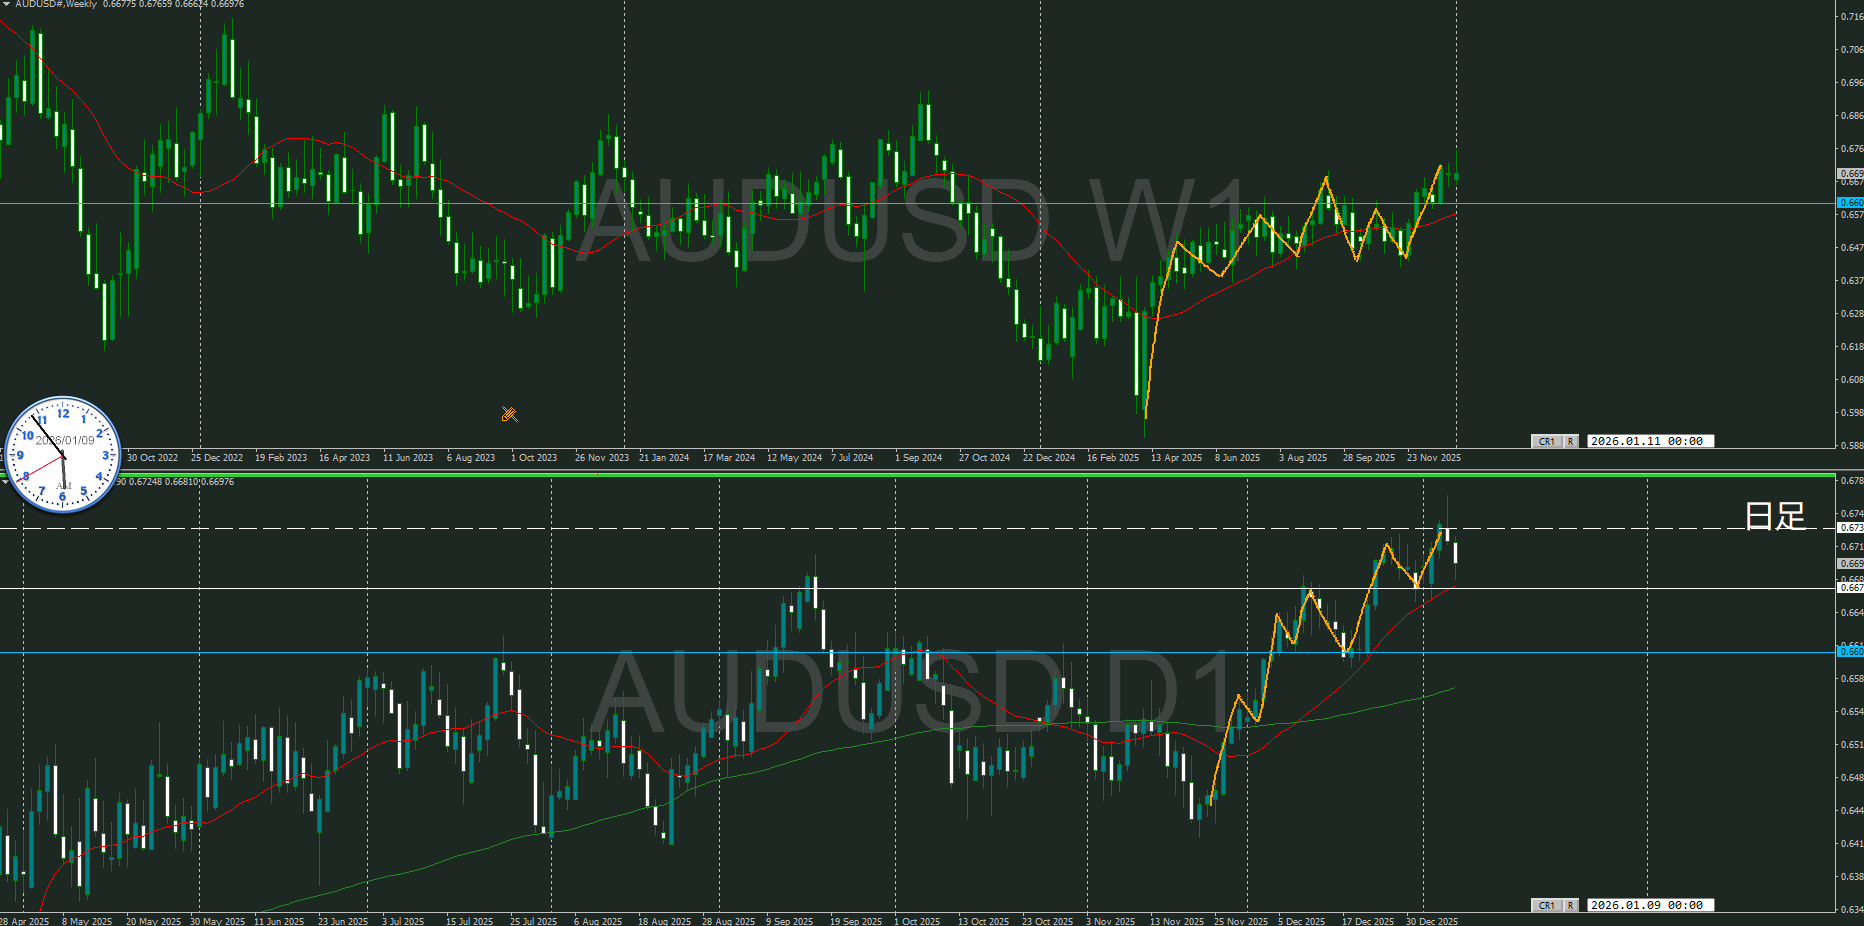Click the gray 0.669 current price tag on daily axis

(1850, 564)
